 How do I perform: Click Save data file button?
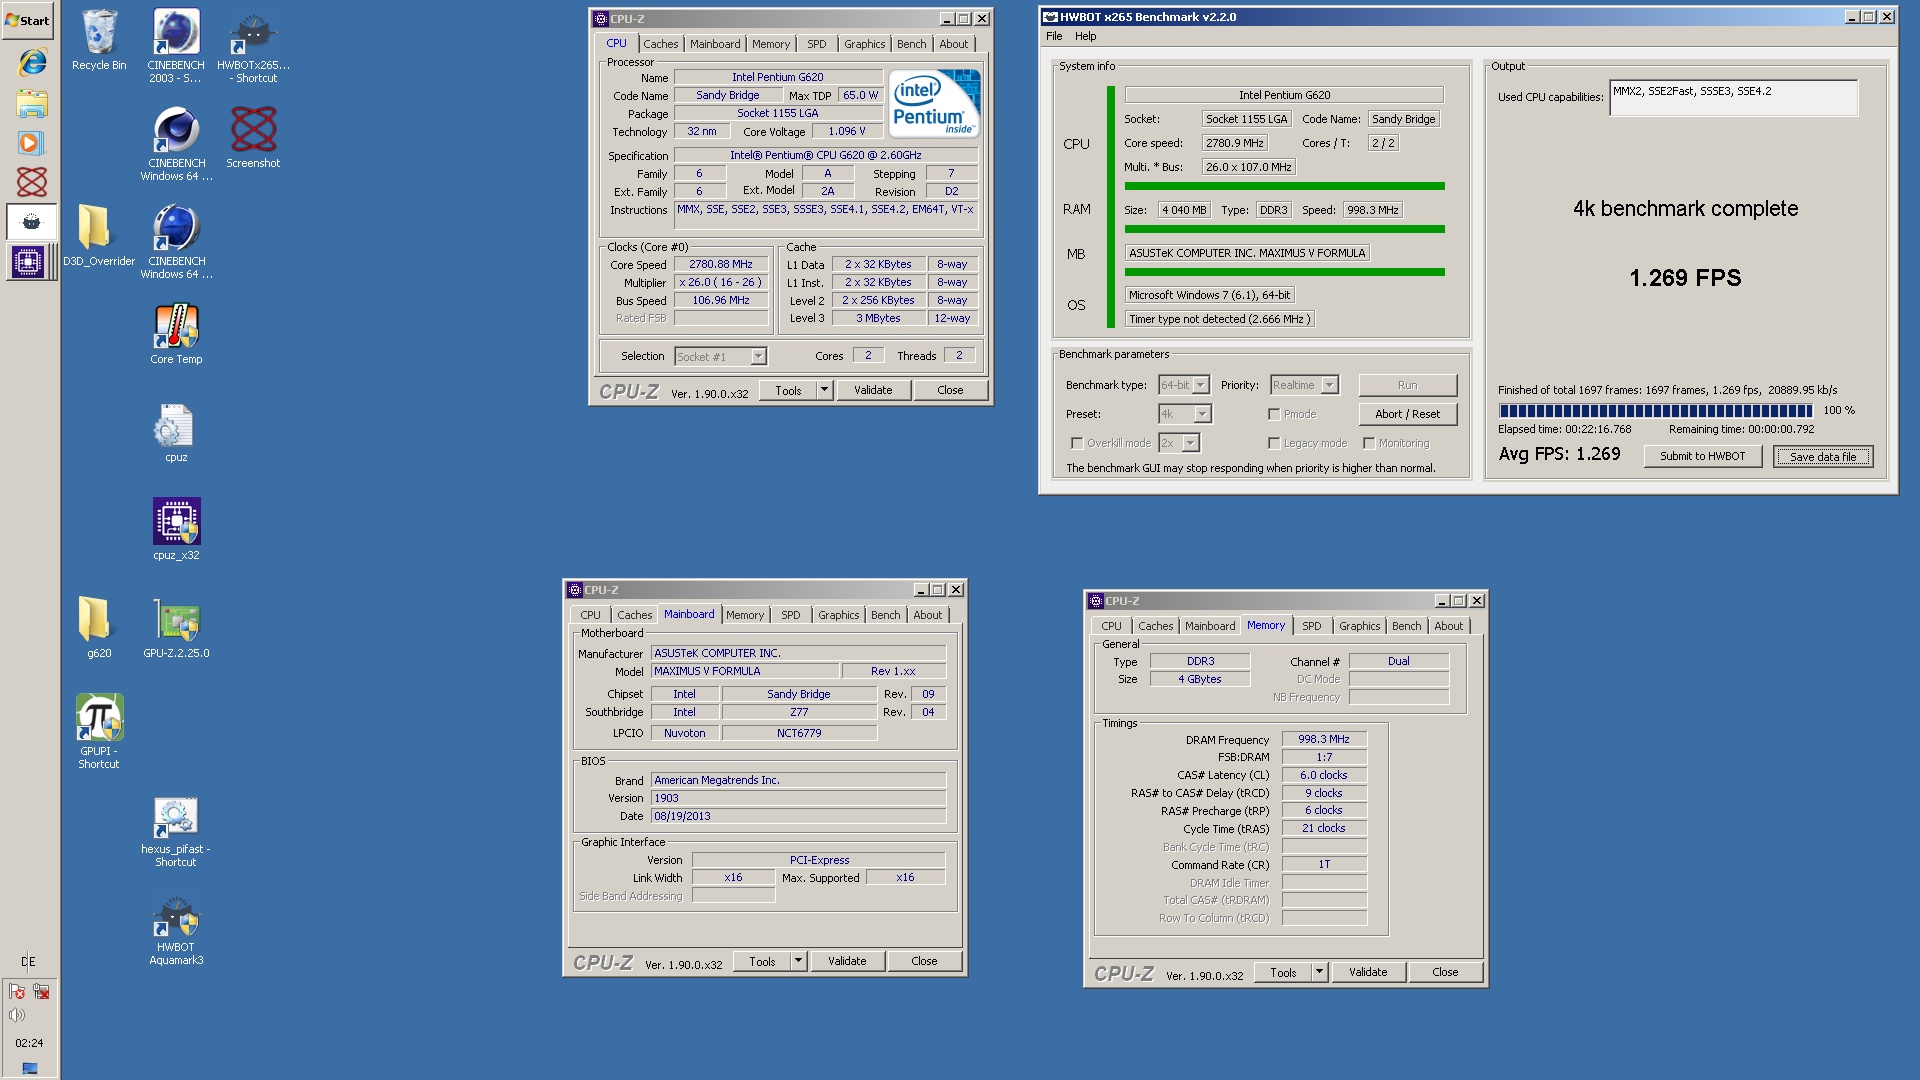tap(1822, 457)
